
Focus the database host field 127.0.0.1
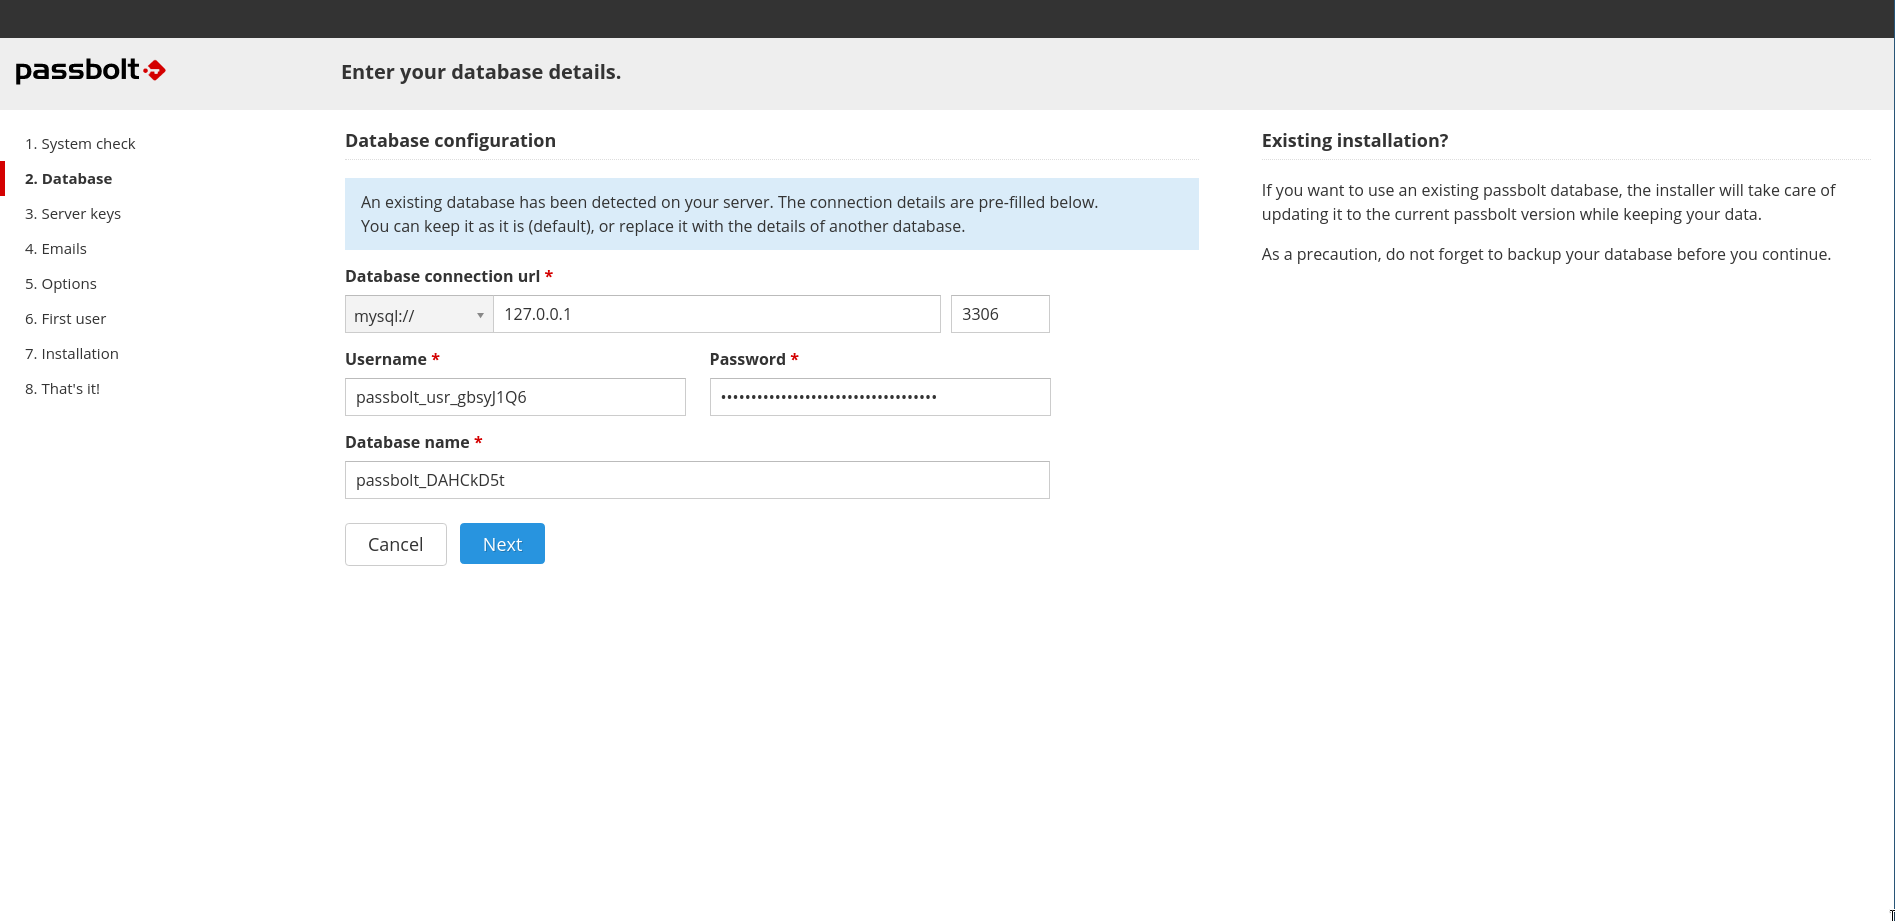(x=717, y=314)
